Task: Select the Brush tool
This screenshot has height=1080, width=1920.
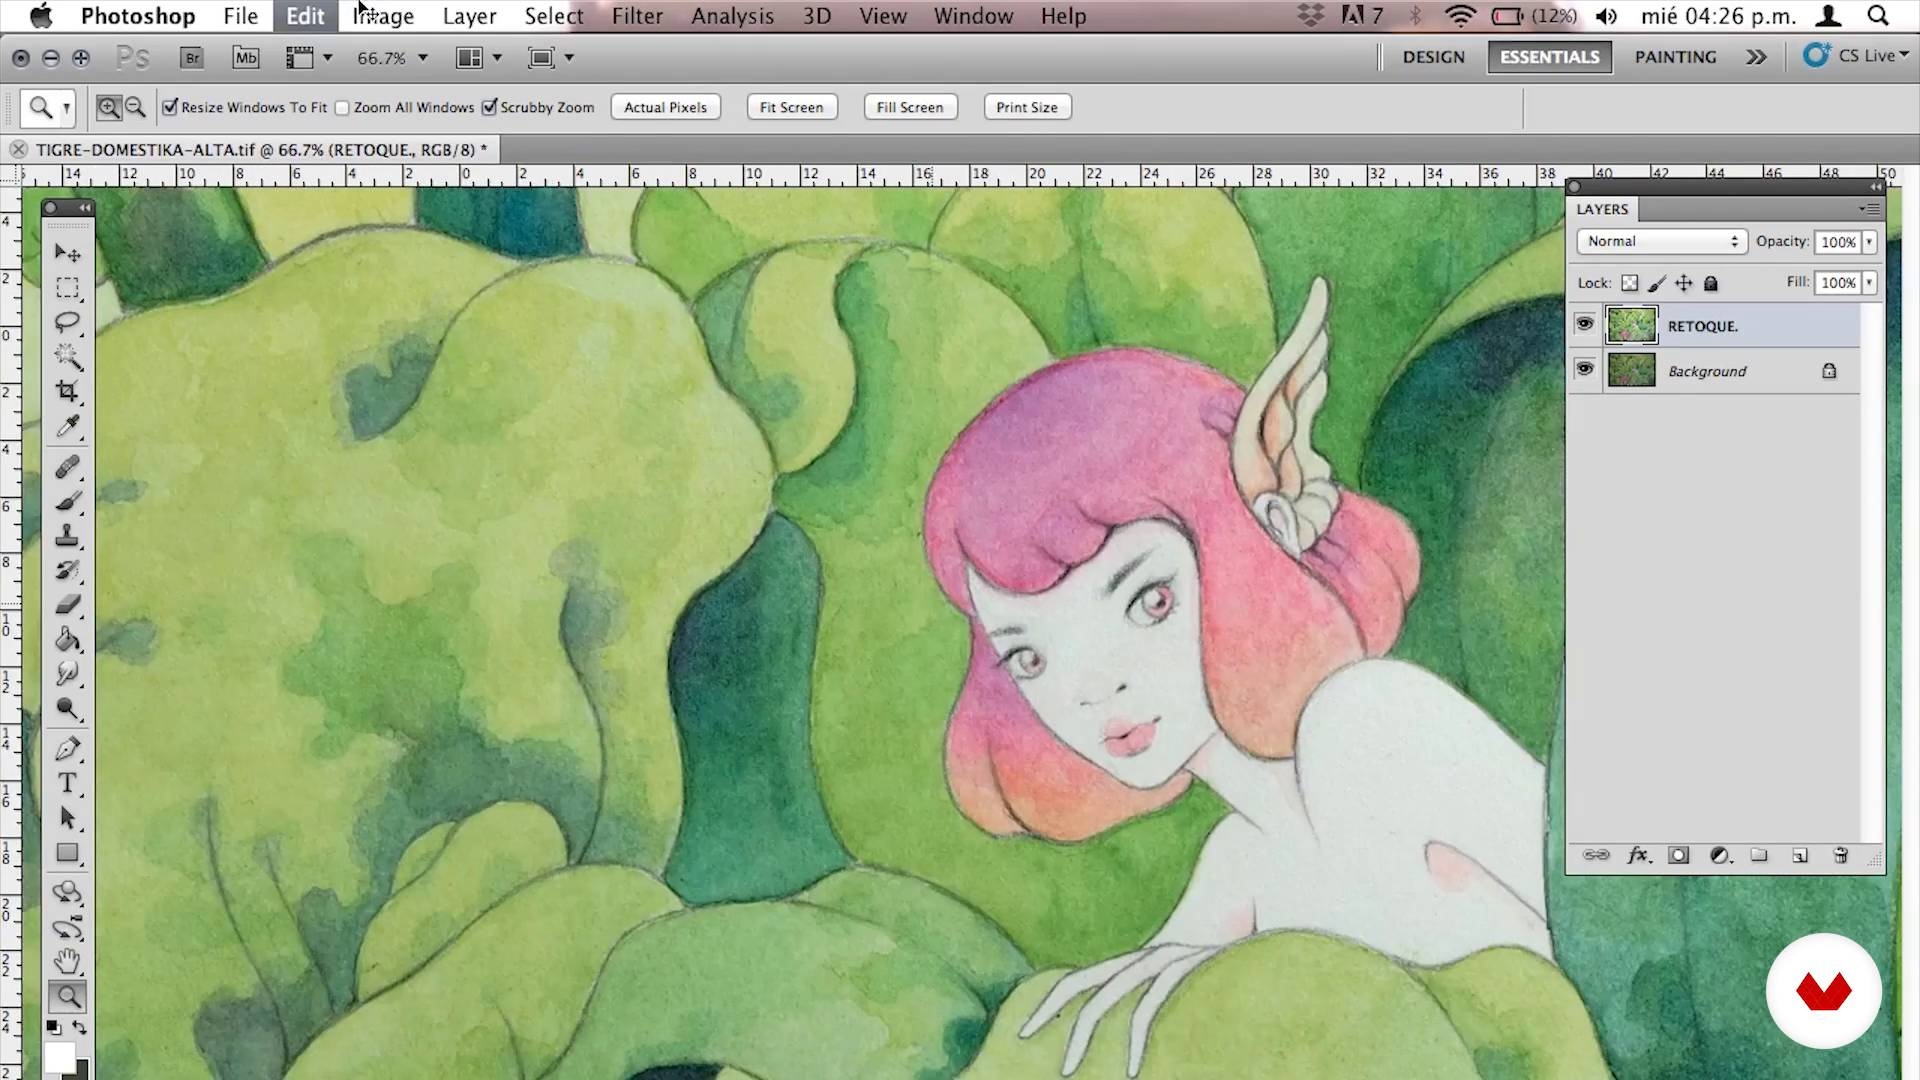Action: coord(67,501)
